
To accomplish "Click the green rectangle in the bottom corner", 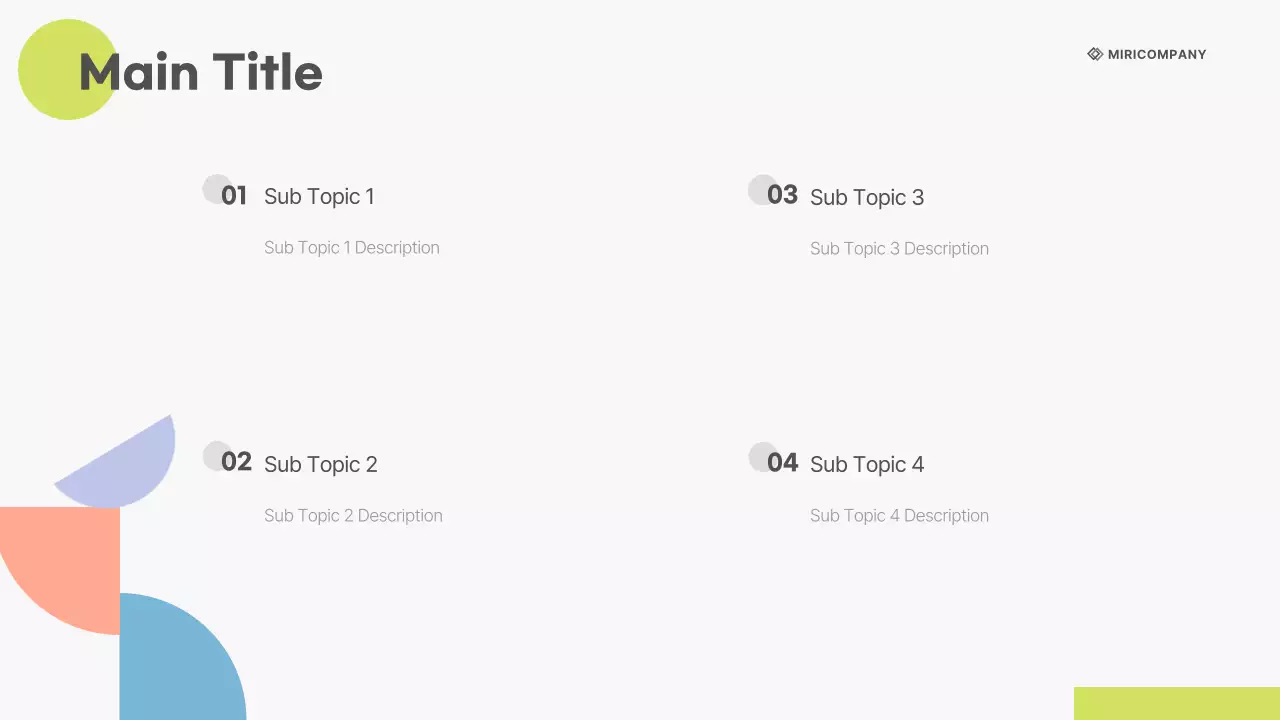I will click(1176, 703).
